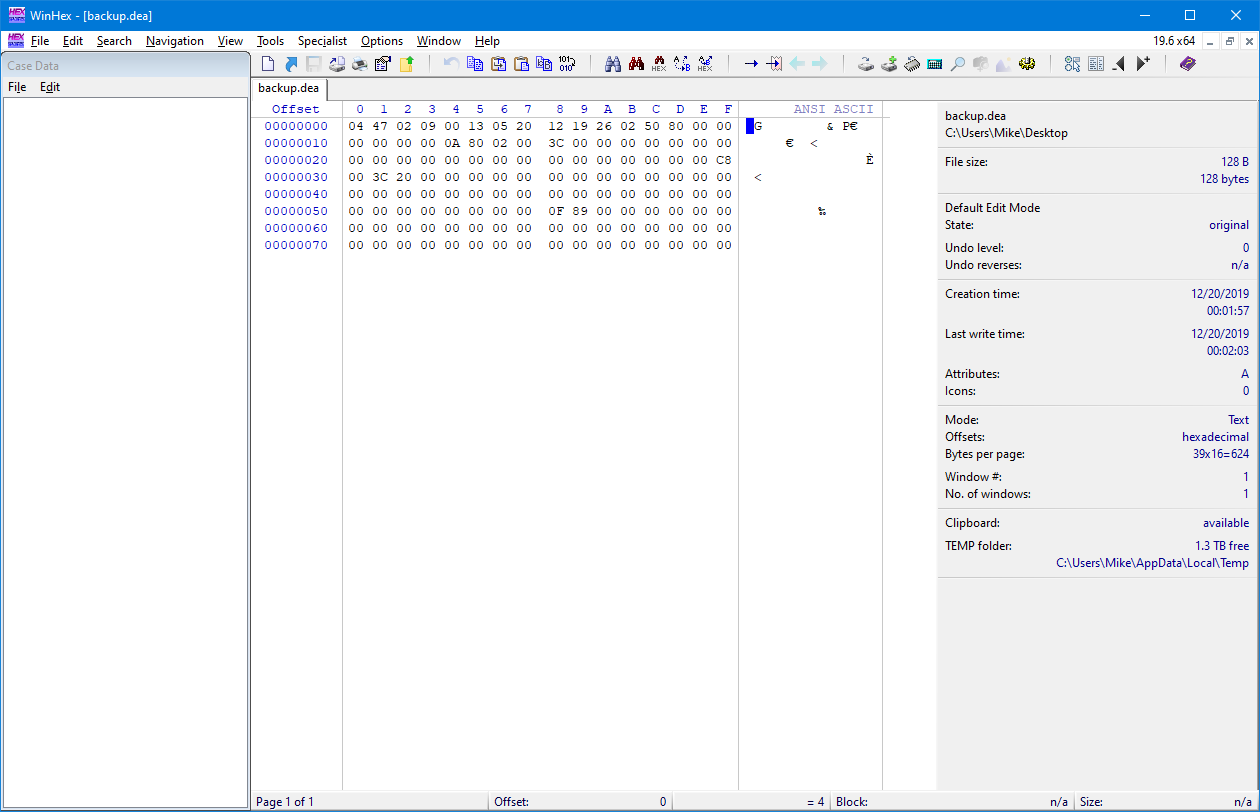The height and width of the screenshot is (812, 1260).
Task: Select offset row 00000030
Action: (x=296, y=177)
